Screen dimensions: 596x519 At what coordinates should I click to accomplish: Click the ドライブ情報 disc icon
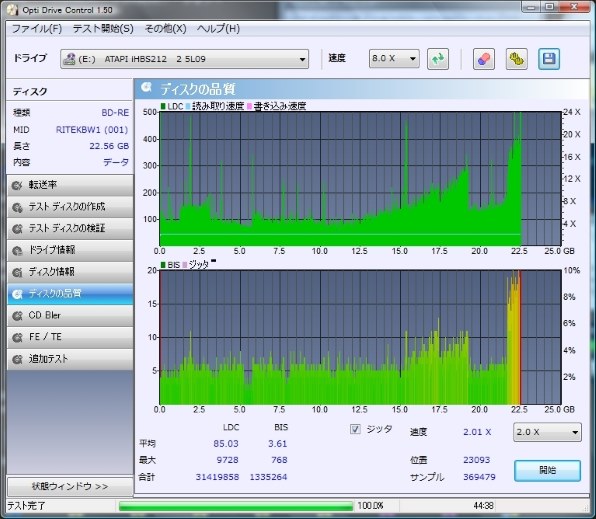click(x=17, y=251)
